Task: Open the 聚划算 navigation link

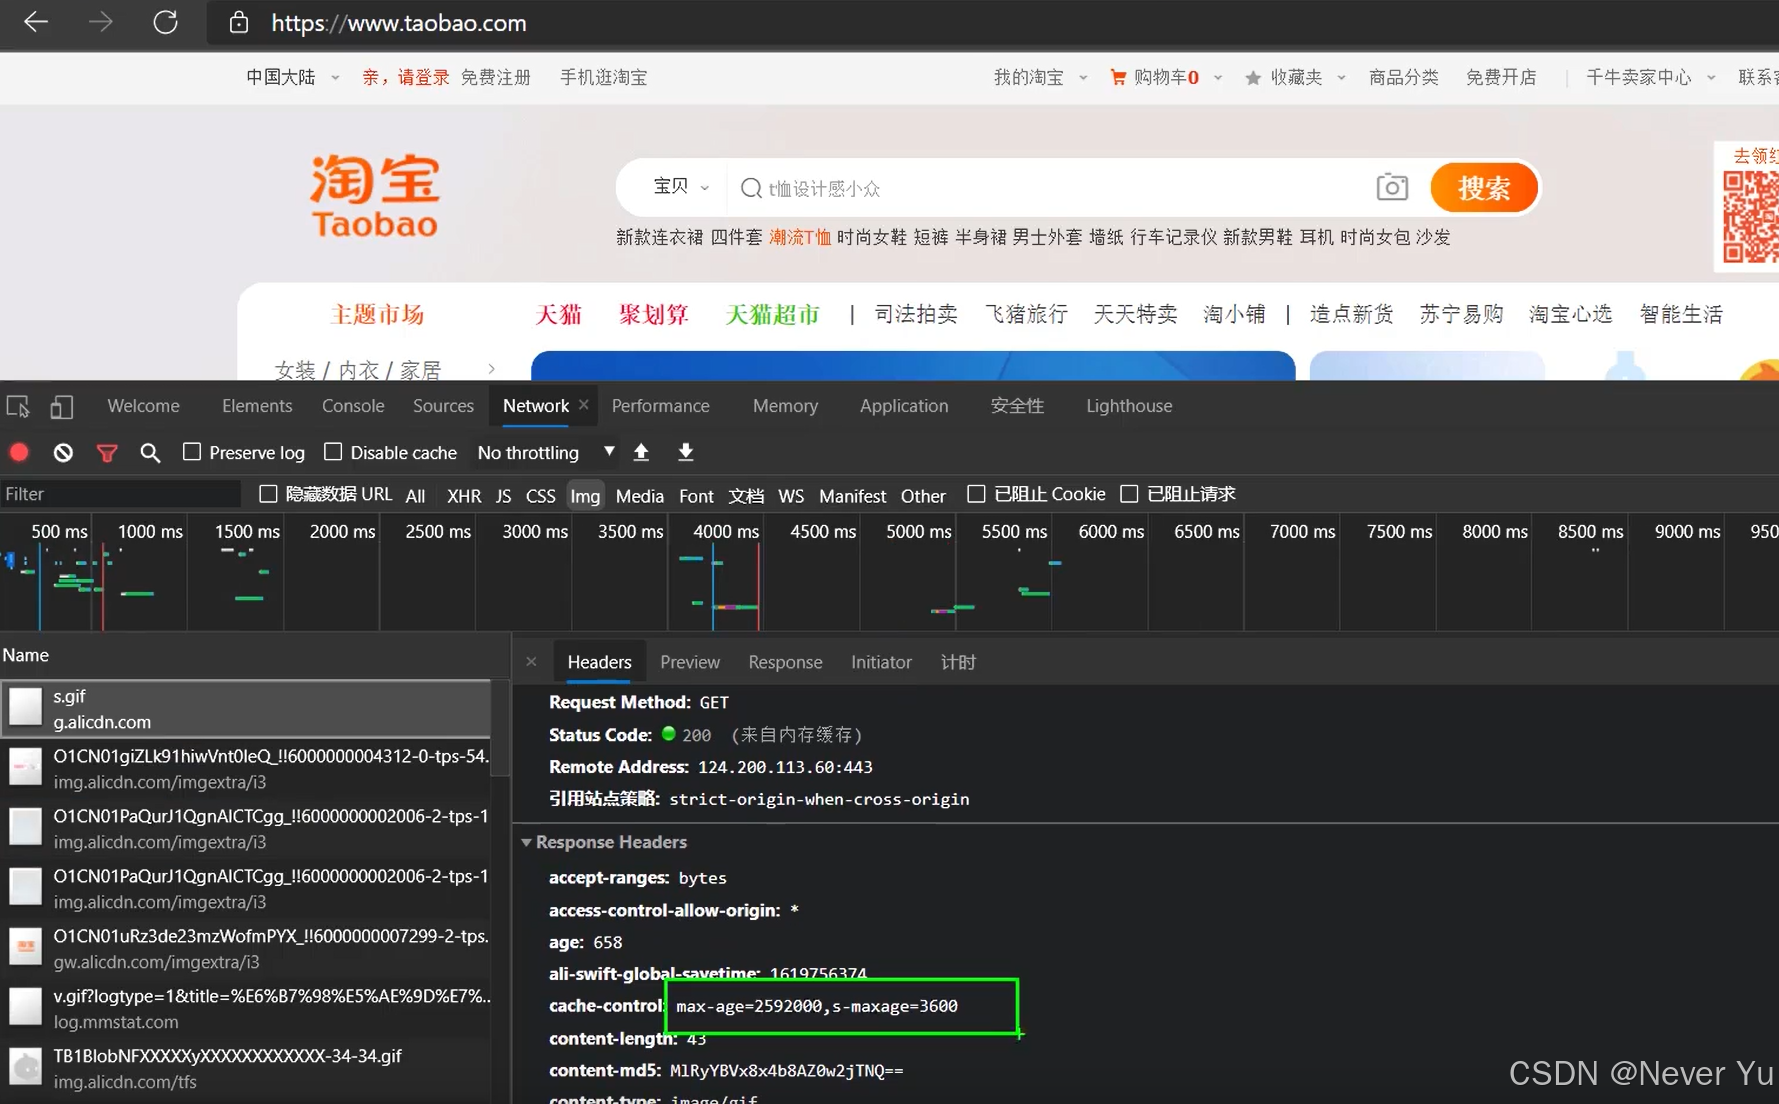Action: pos(654,314)
